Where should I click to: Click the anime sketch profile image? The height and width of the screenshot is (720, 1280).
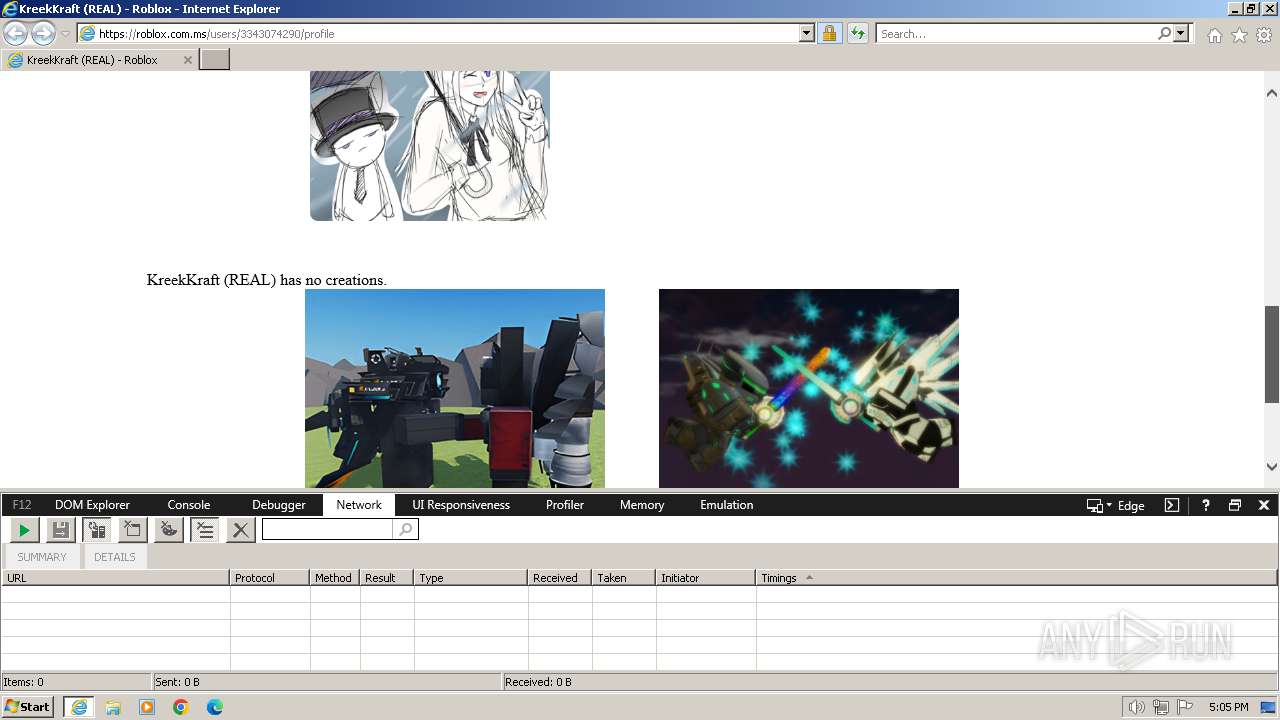[x=430, y=145]
